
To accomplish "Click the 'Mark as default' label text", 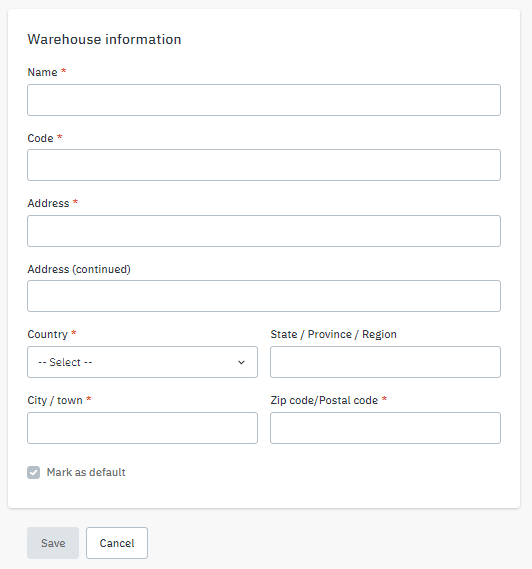I will tap(86, 472).
